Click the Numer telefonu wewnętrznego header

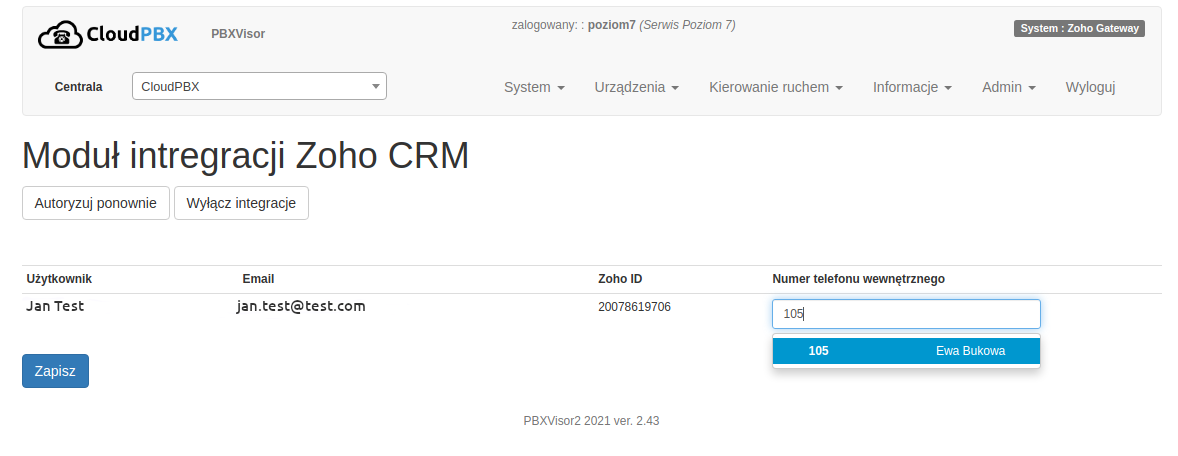858,279
